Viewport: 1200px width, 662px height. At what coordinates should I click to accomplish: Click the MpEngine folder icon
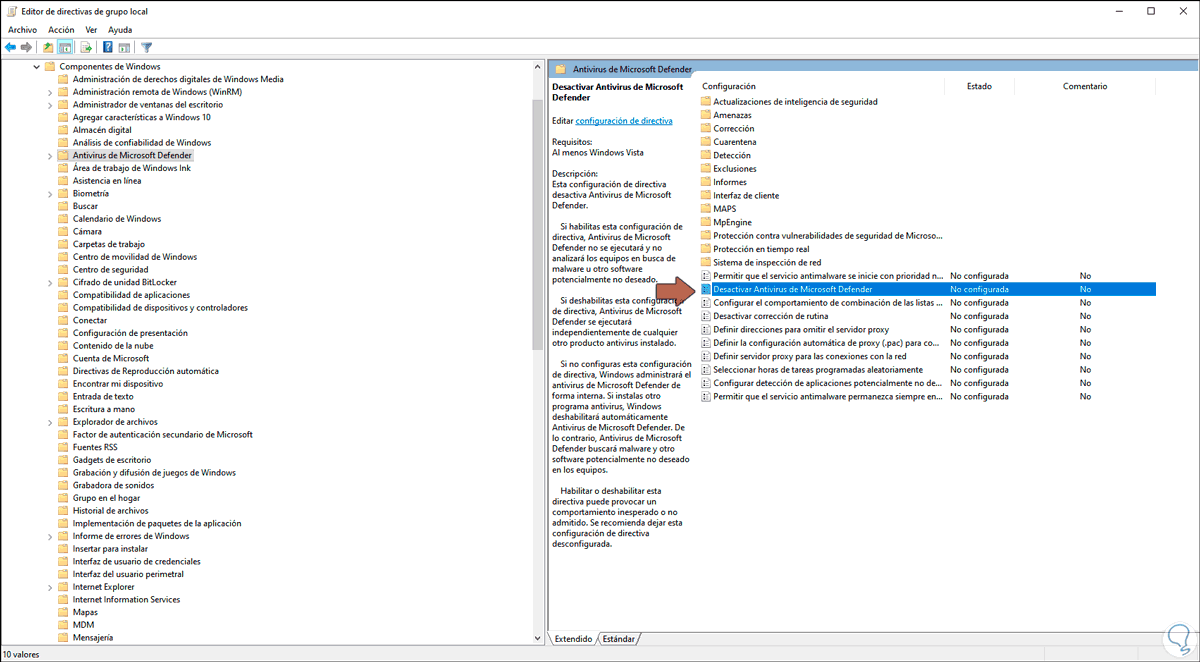click(706, 222)
